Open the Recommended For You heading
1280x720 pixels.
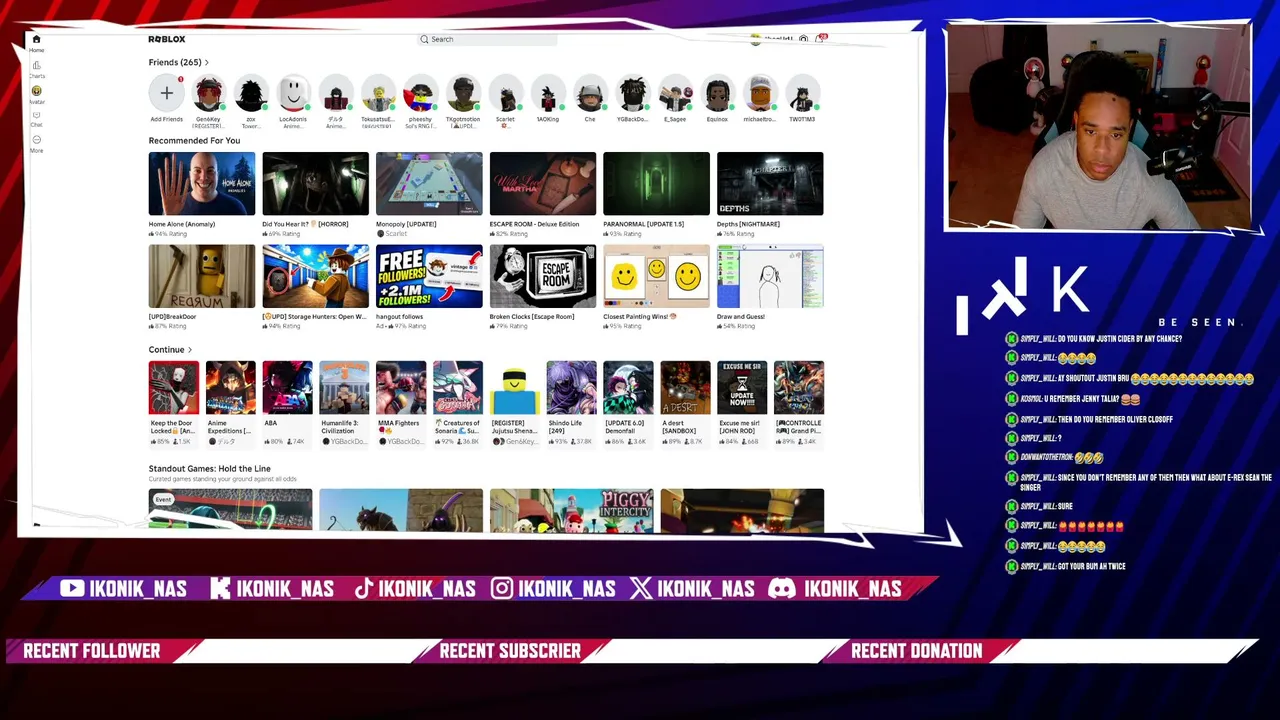tap(194, 141)
